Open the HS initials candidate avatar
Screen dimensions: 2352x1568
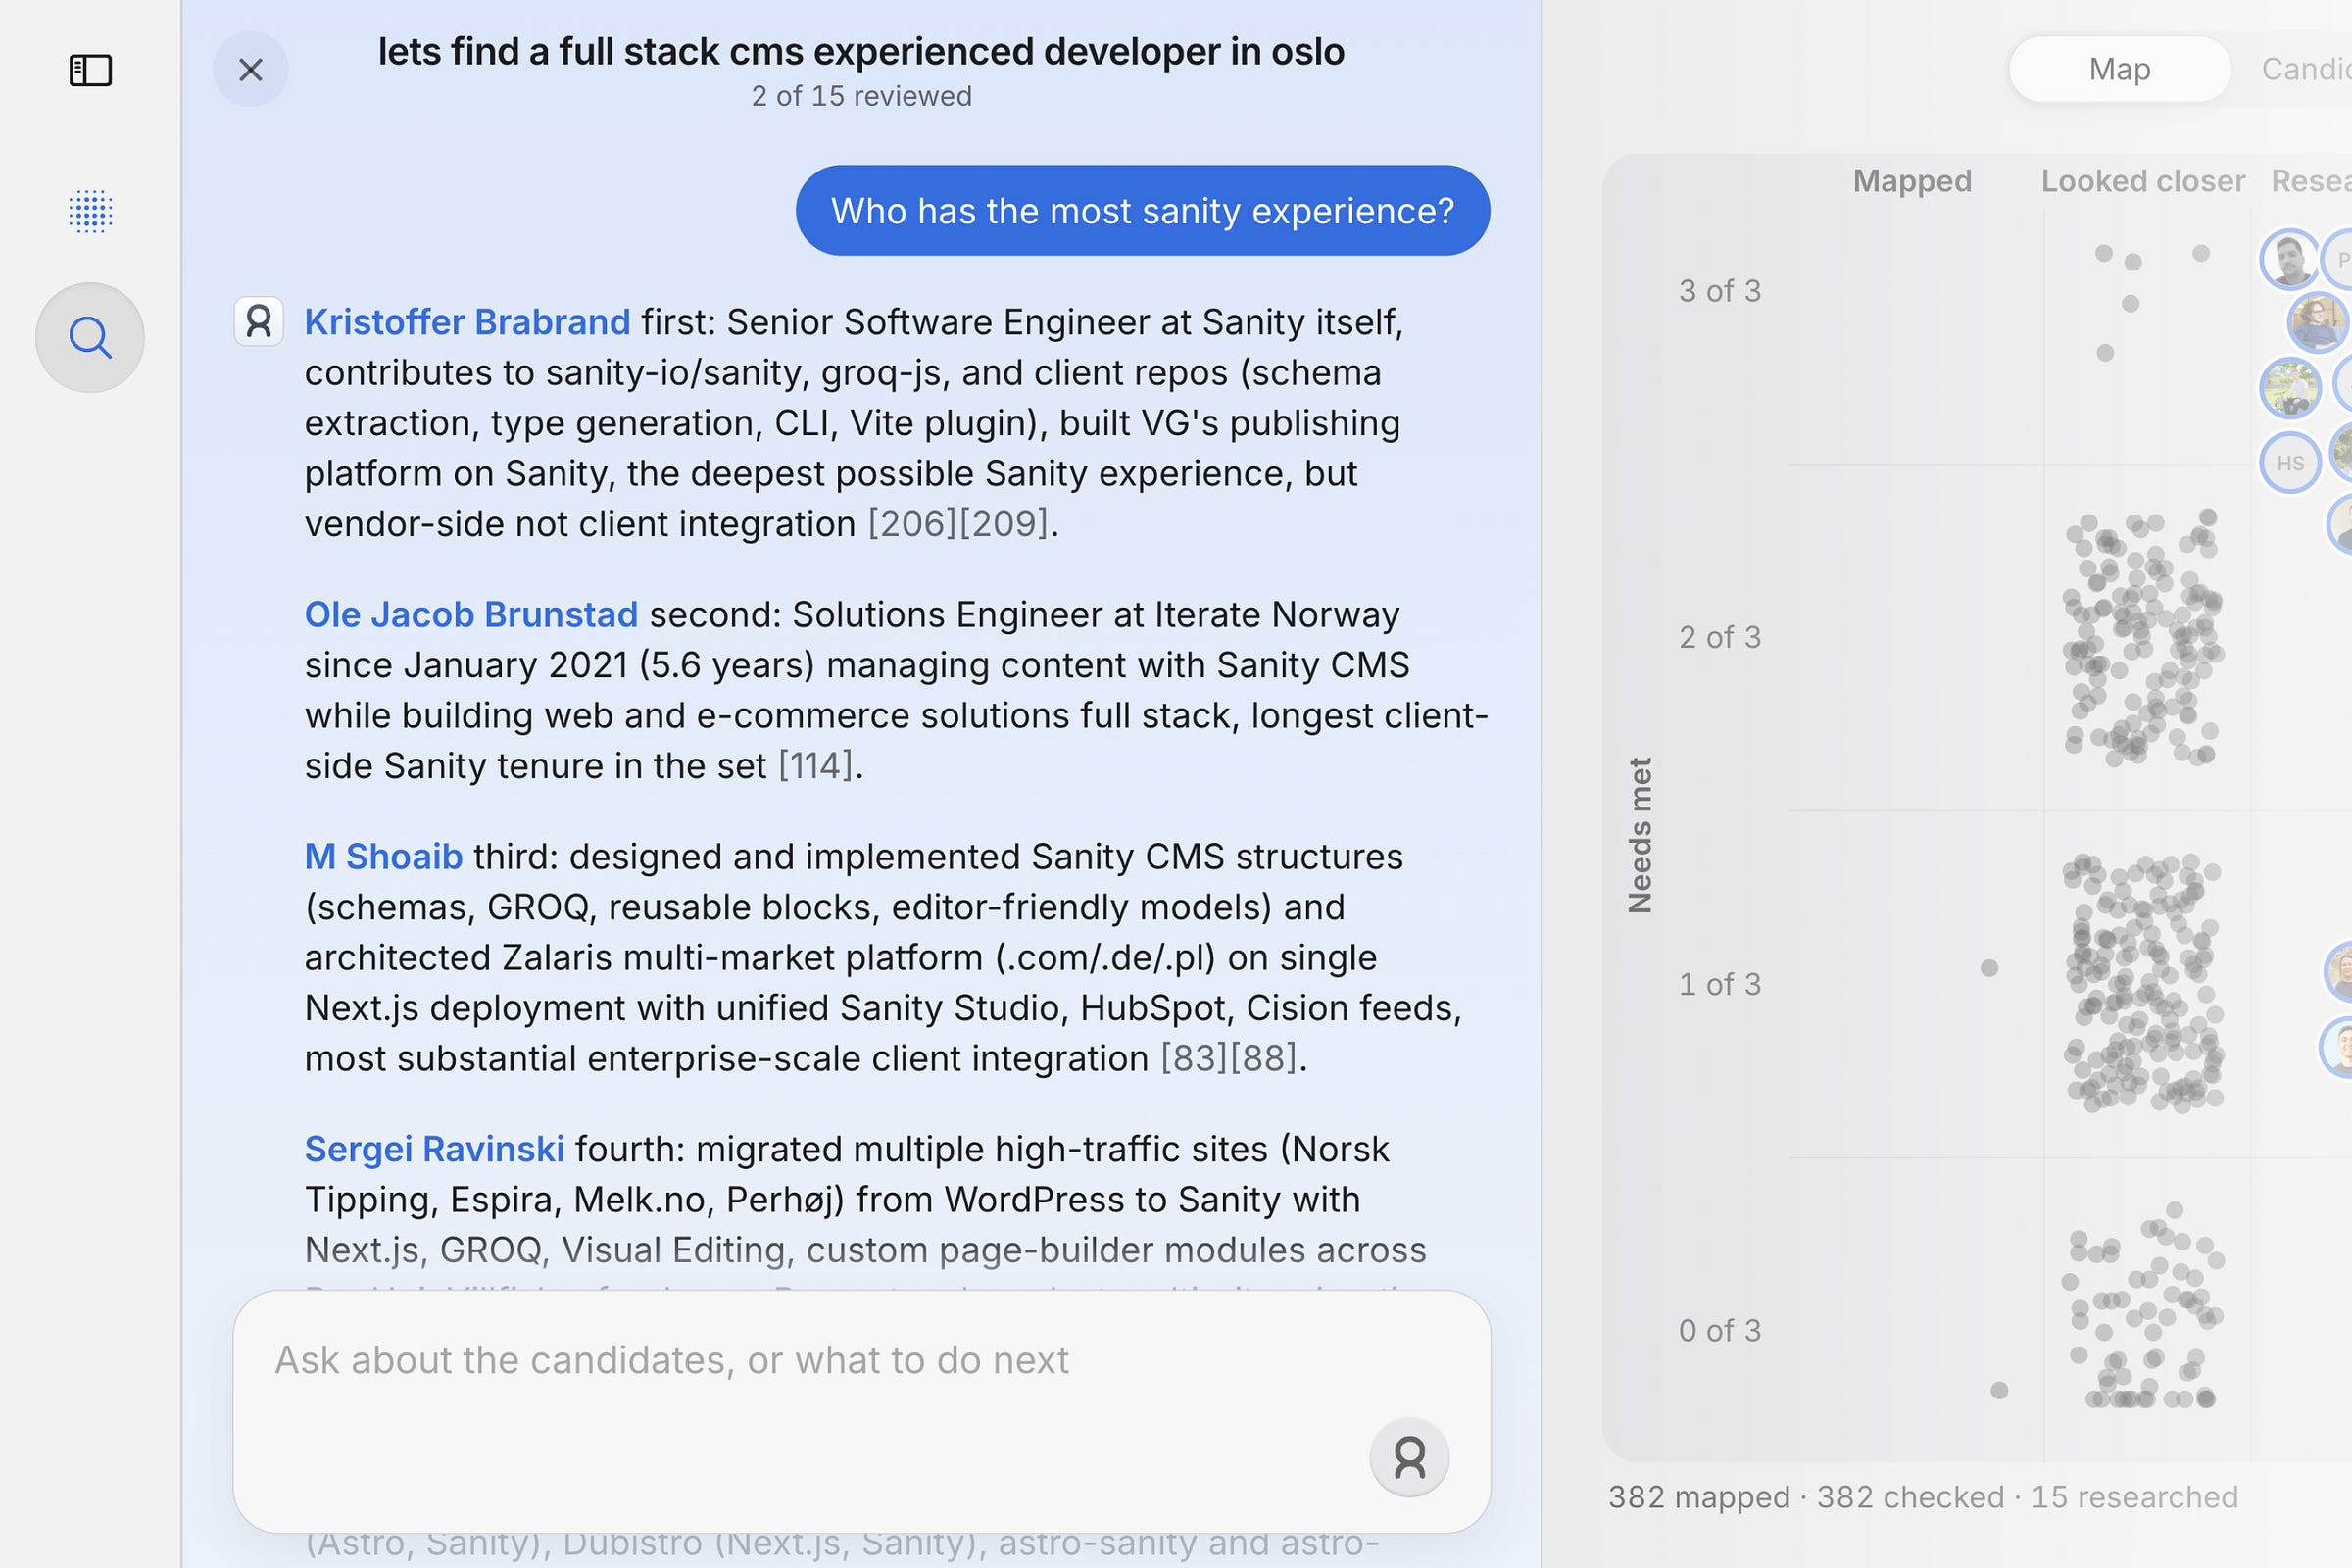pos(2290,463)
